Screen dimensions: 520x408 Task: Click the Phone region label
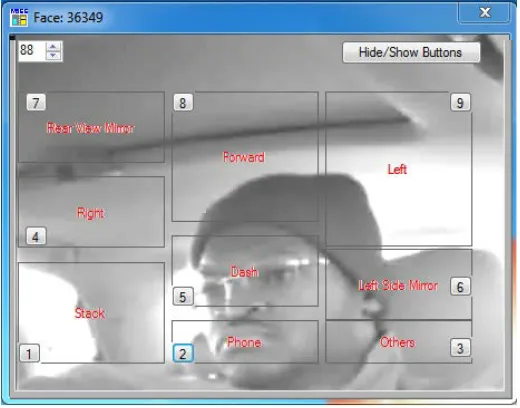point(244,342)
